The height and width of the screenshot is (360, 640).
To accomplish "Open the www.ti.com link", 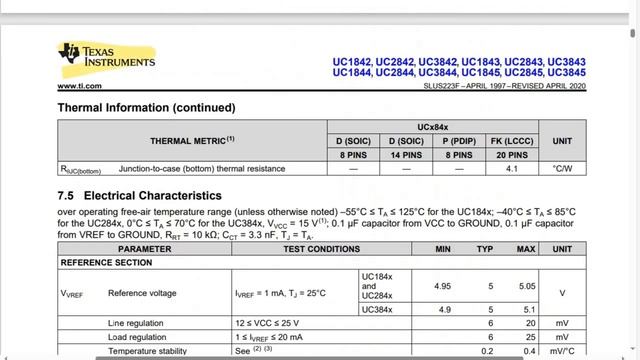I will coord(80,86).
